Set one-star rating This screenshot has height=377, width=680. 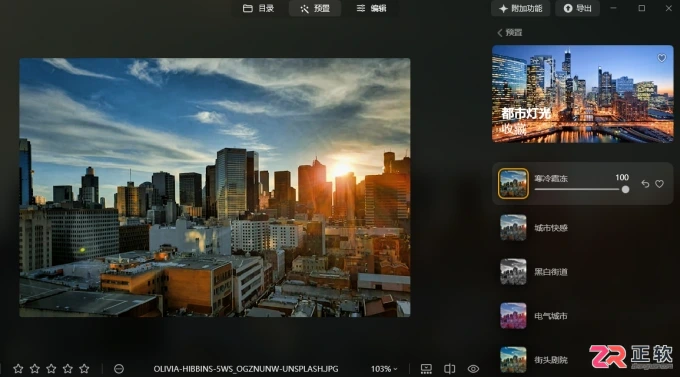(18, 369)
